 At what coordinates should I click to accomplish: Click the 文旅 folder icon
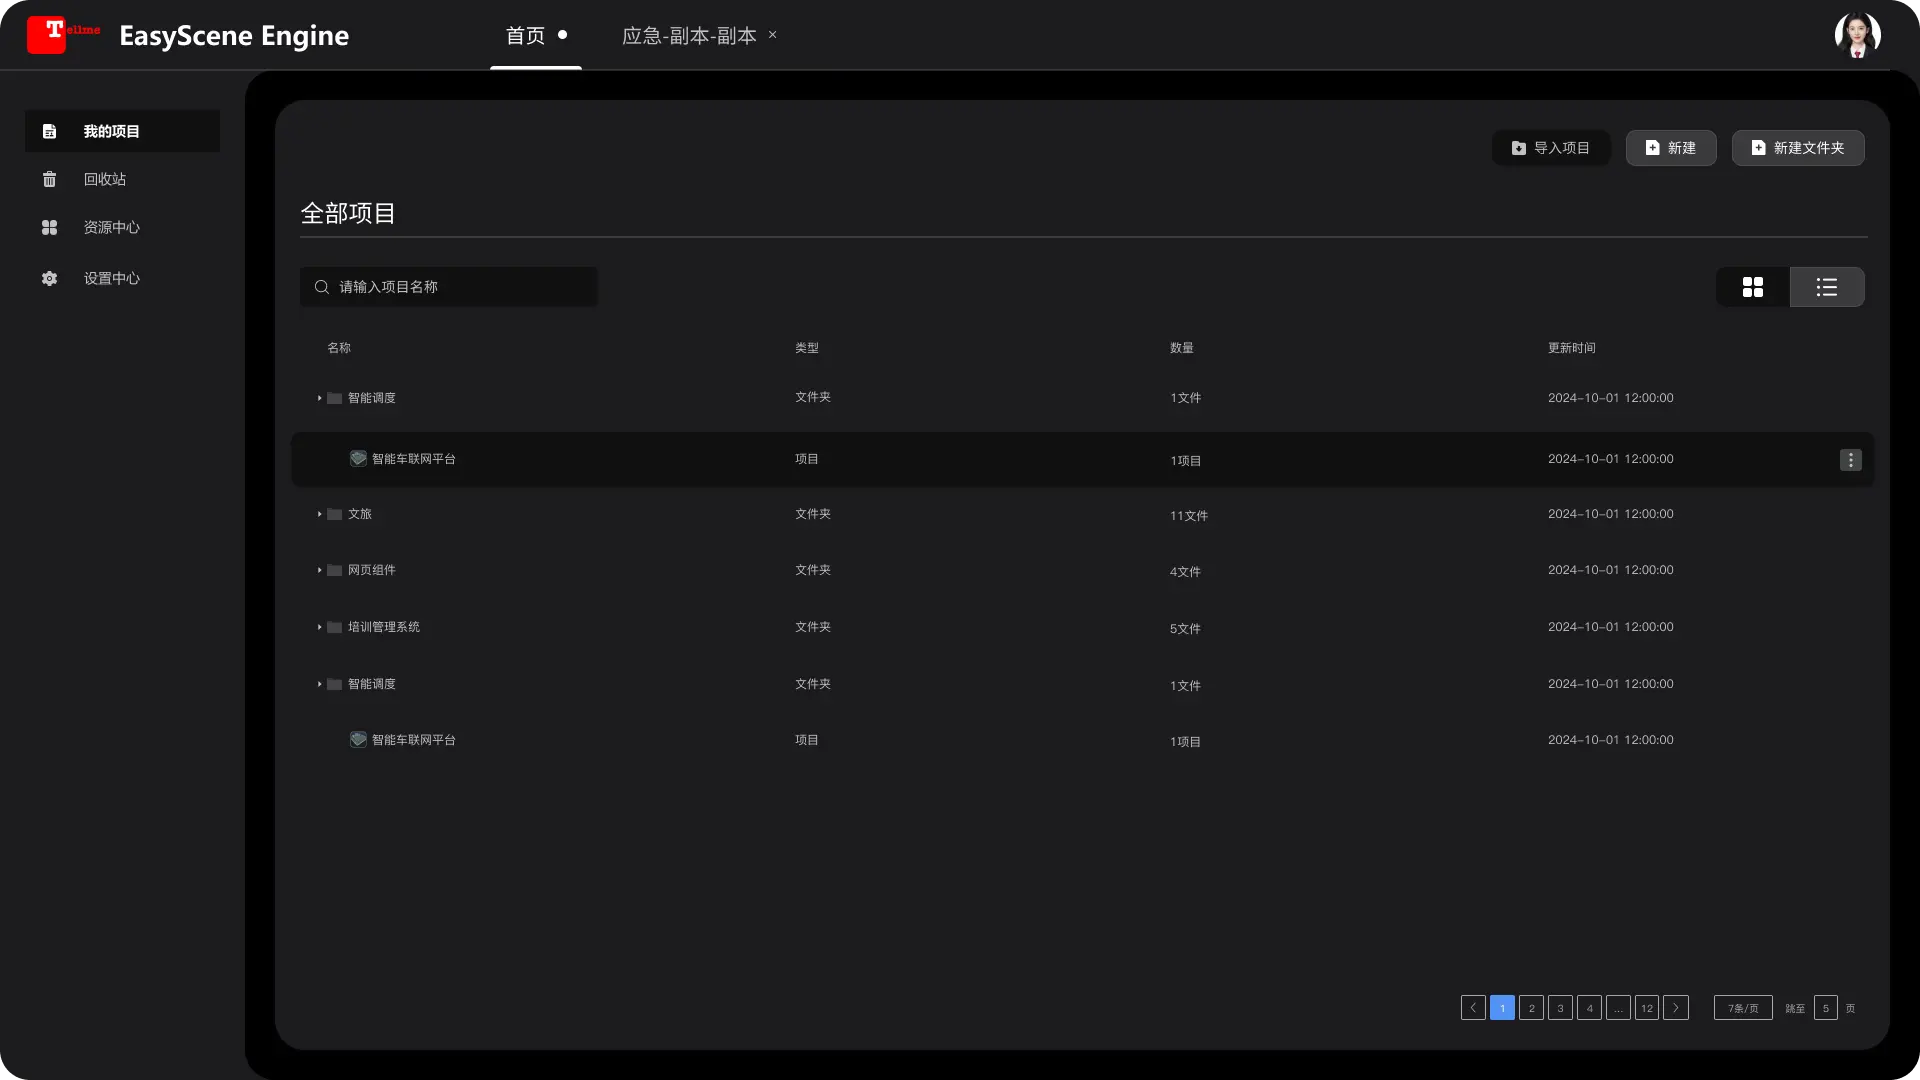pyautogui.click(x=335, y=514)
